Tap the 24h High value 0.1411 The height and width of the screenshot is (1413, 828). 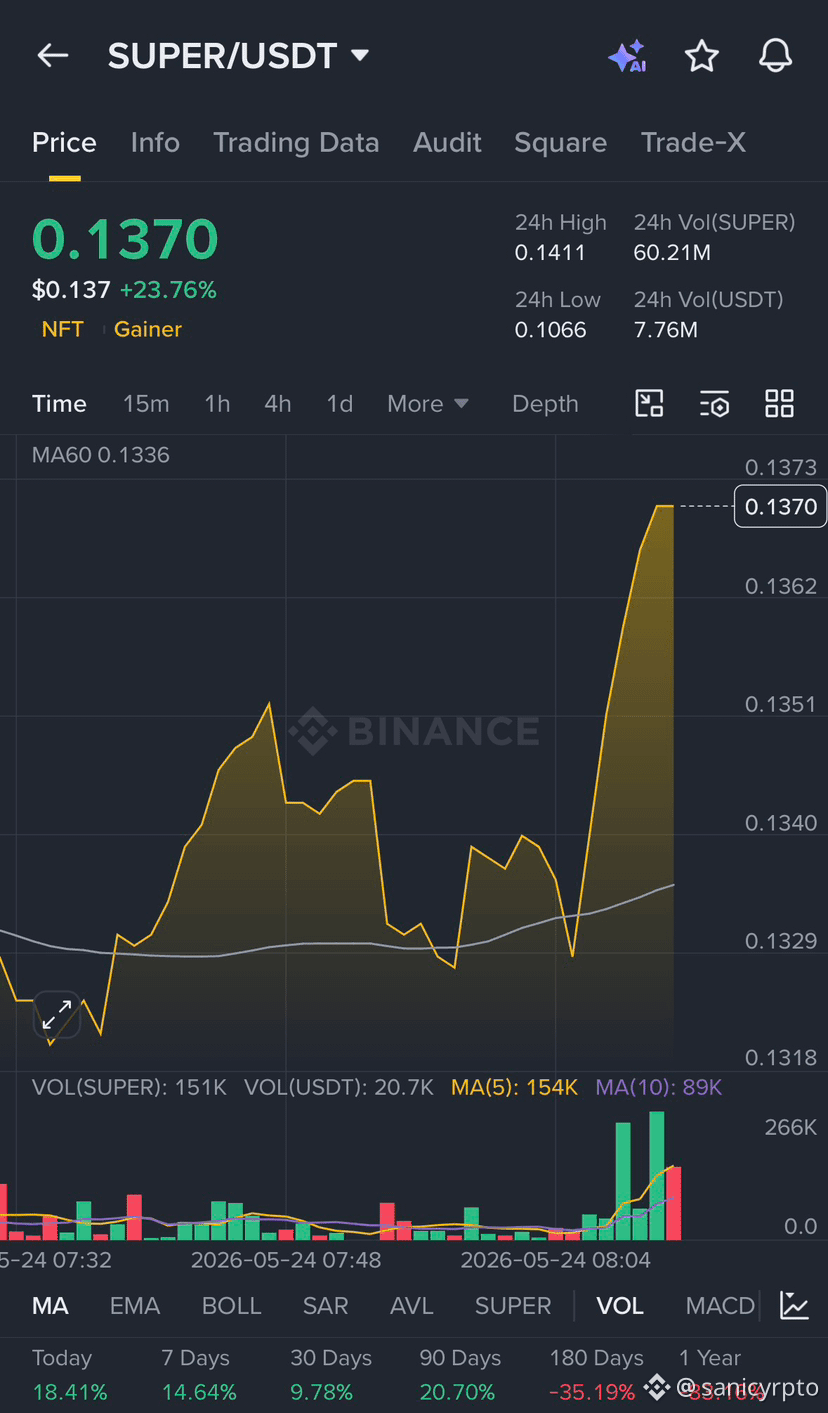pyautogui.click(x=550, y=253)
